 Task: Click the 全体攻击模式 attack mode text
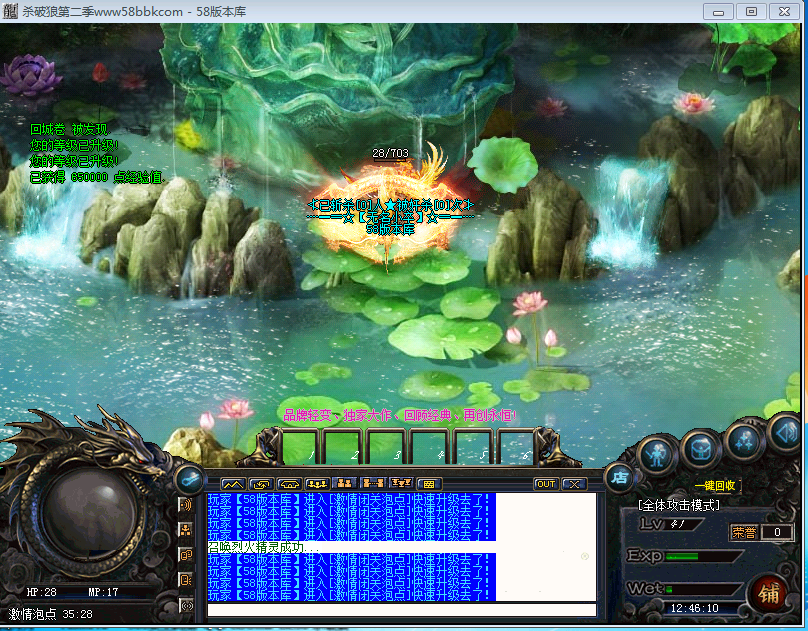click(679, 505)
